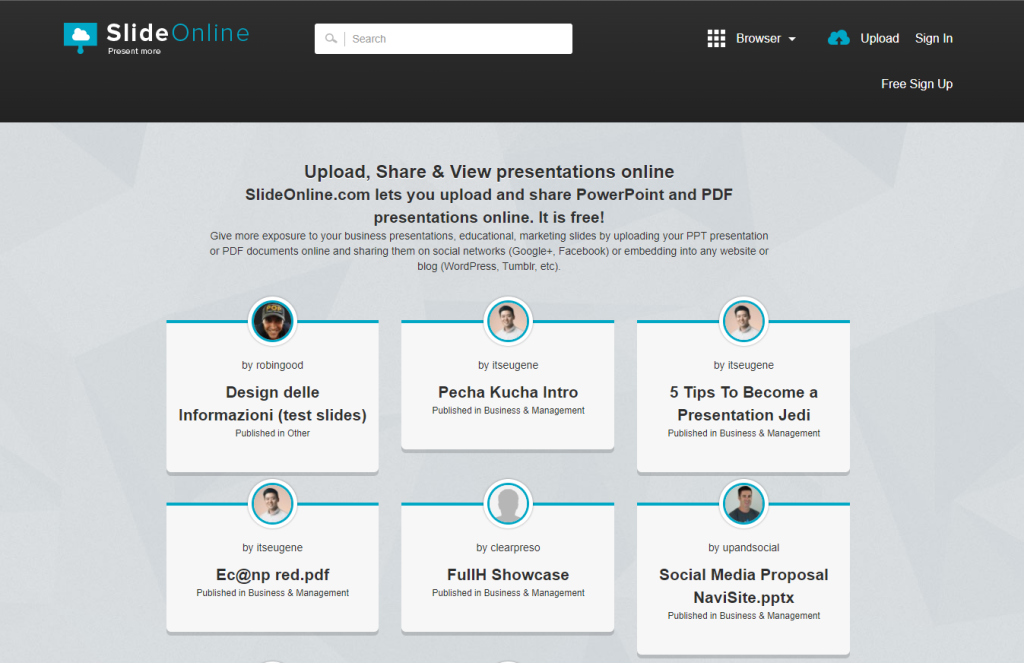This screenshot has height=663, width=1024.
Task: Click 'Upload, Share & View presentations online' heading
Action: (x=489, y=172)
